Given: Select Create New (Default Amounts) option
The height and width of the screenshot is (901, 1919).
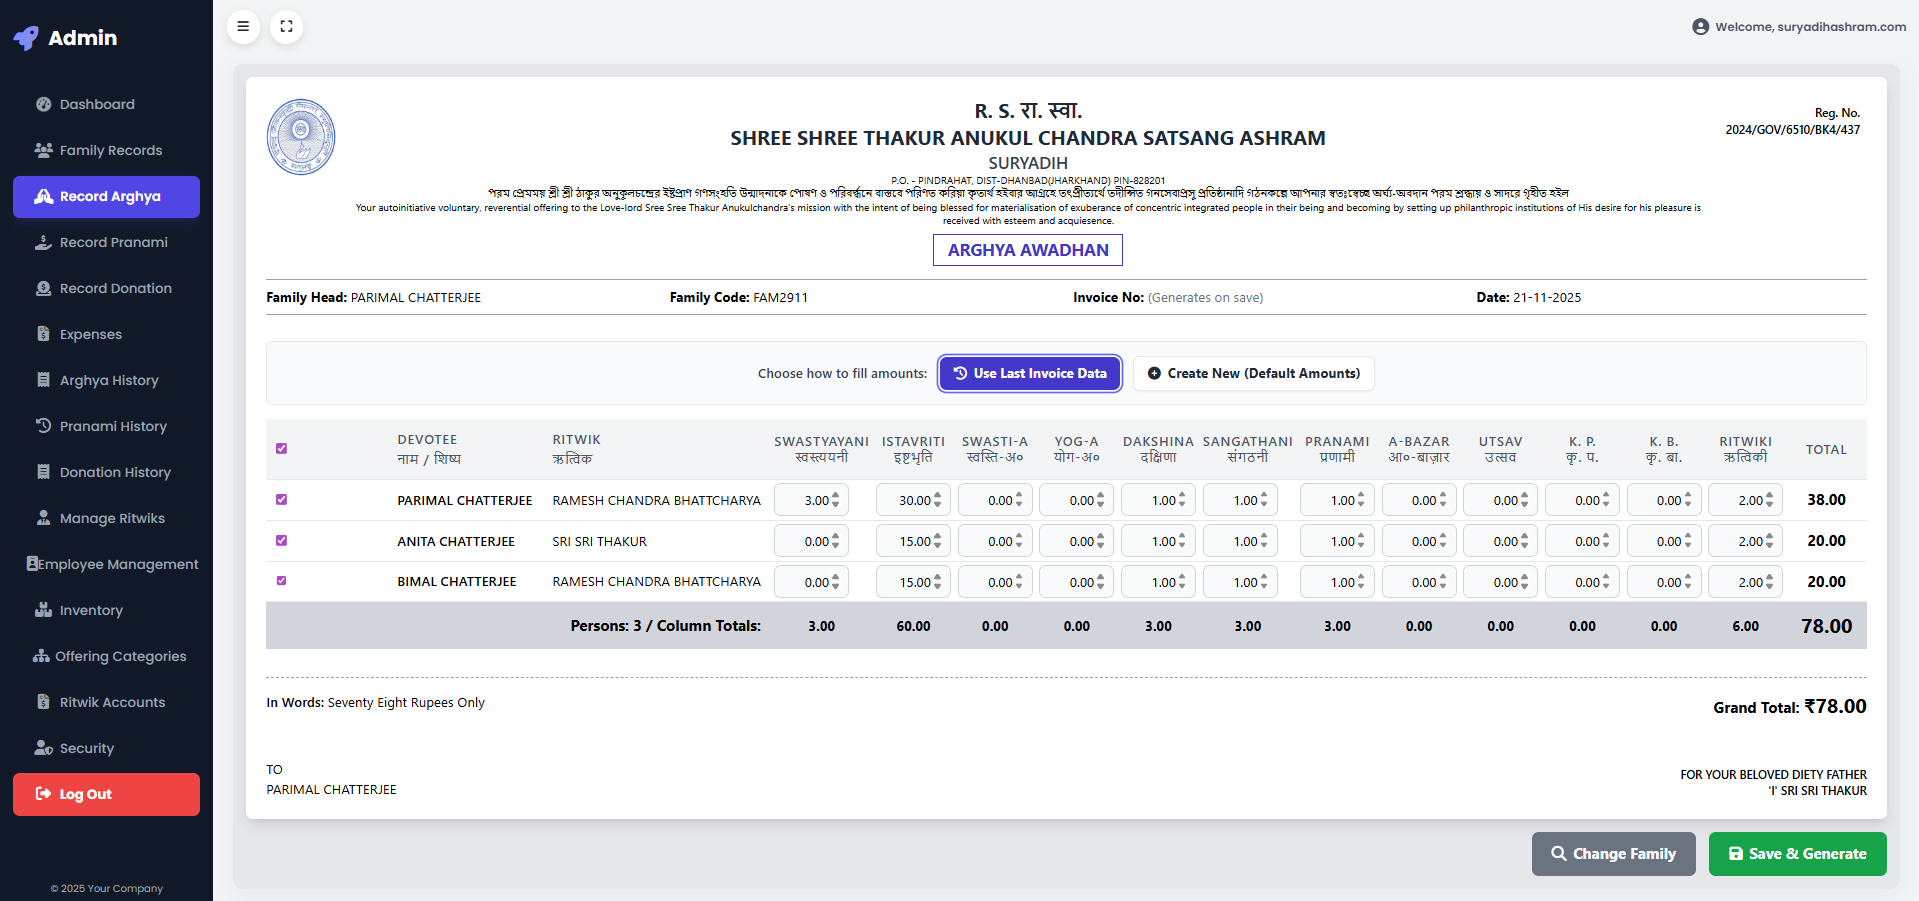Looking at the screenshot, I should 1254,373.
